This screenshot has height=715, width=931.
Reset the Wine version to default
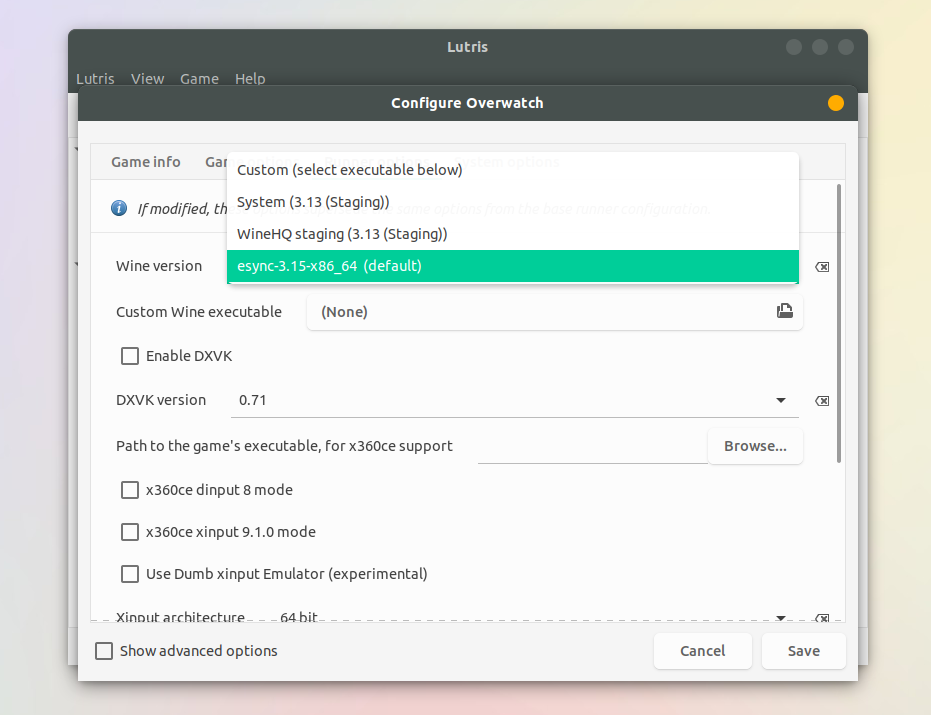tap(821, 266)
